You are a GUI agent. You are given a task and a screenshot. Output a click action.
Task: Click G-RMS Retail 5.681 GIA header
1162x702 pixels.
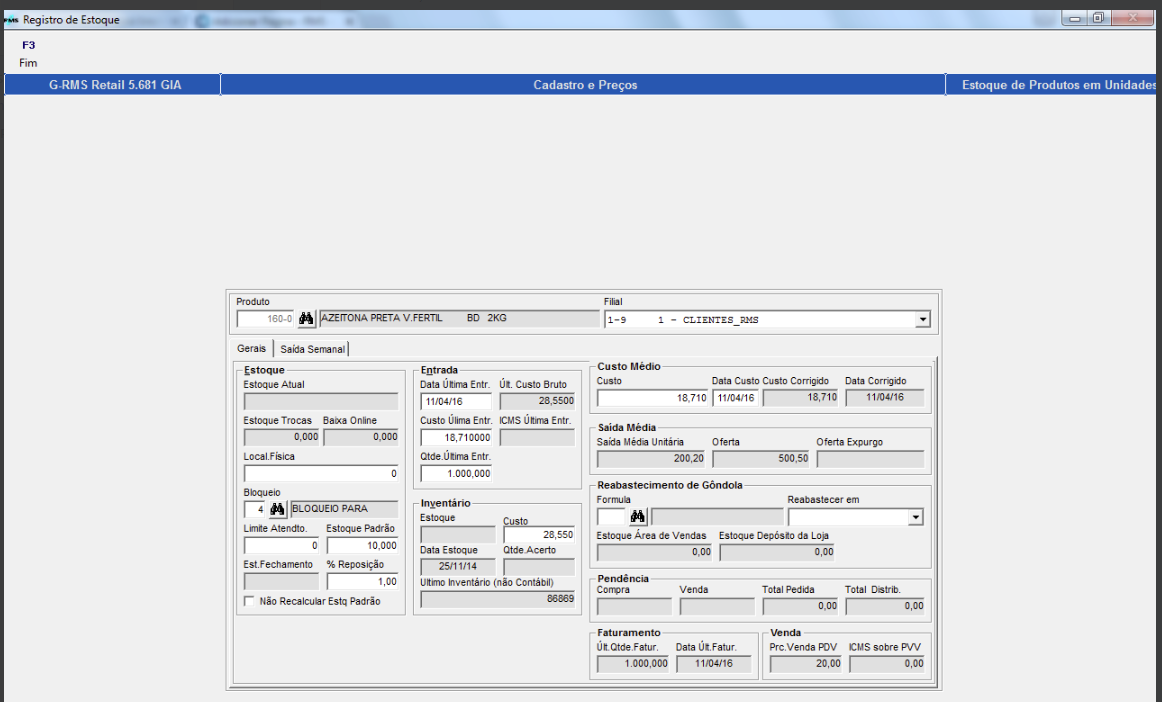coord(114,85)
